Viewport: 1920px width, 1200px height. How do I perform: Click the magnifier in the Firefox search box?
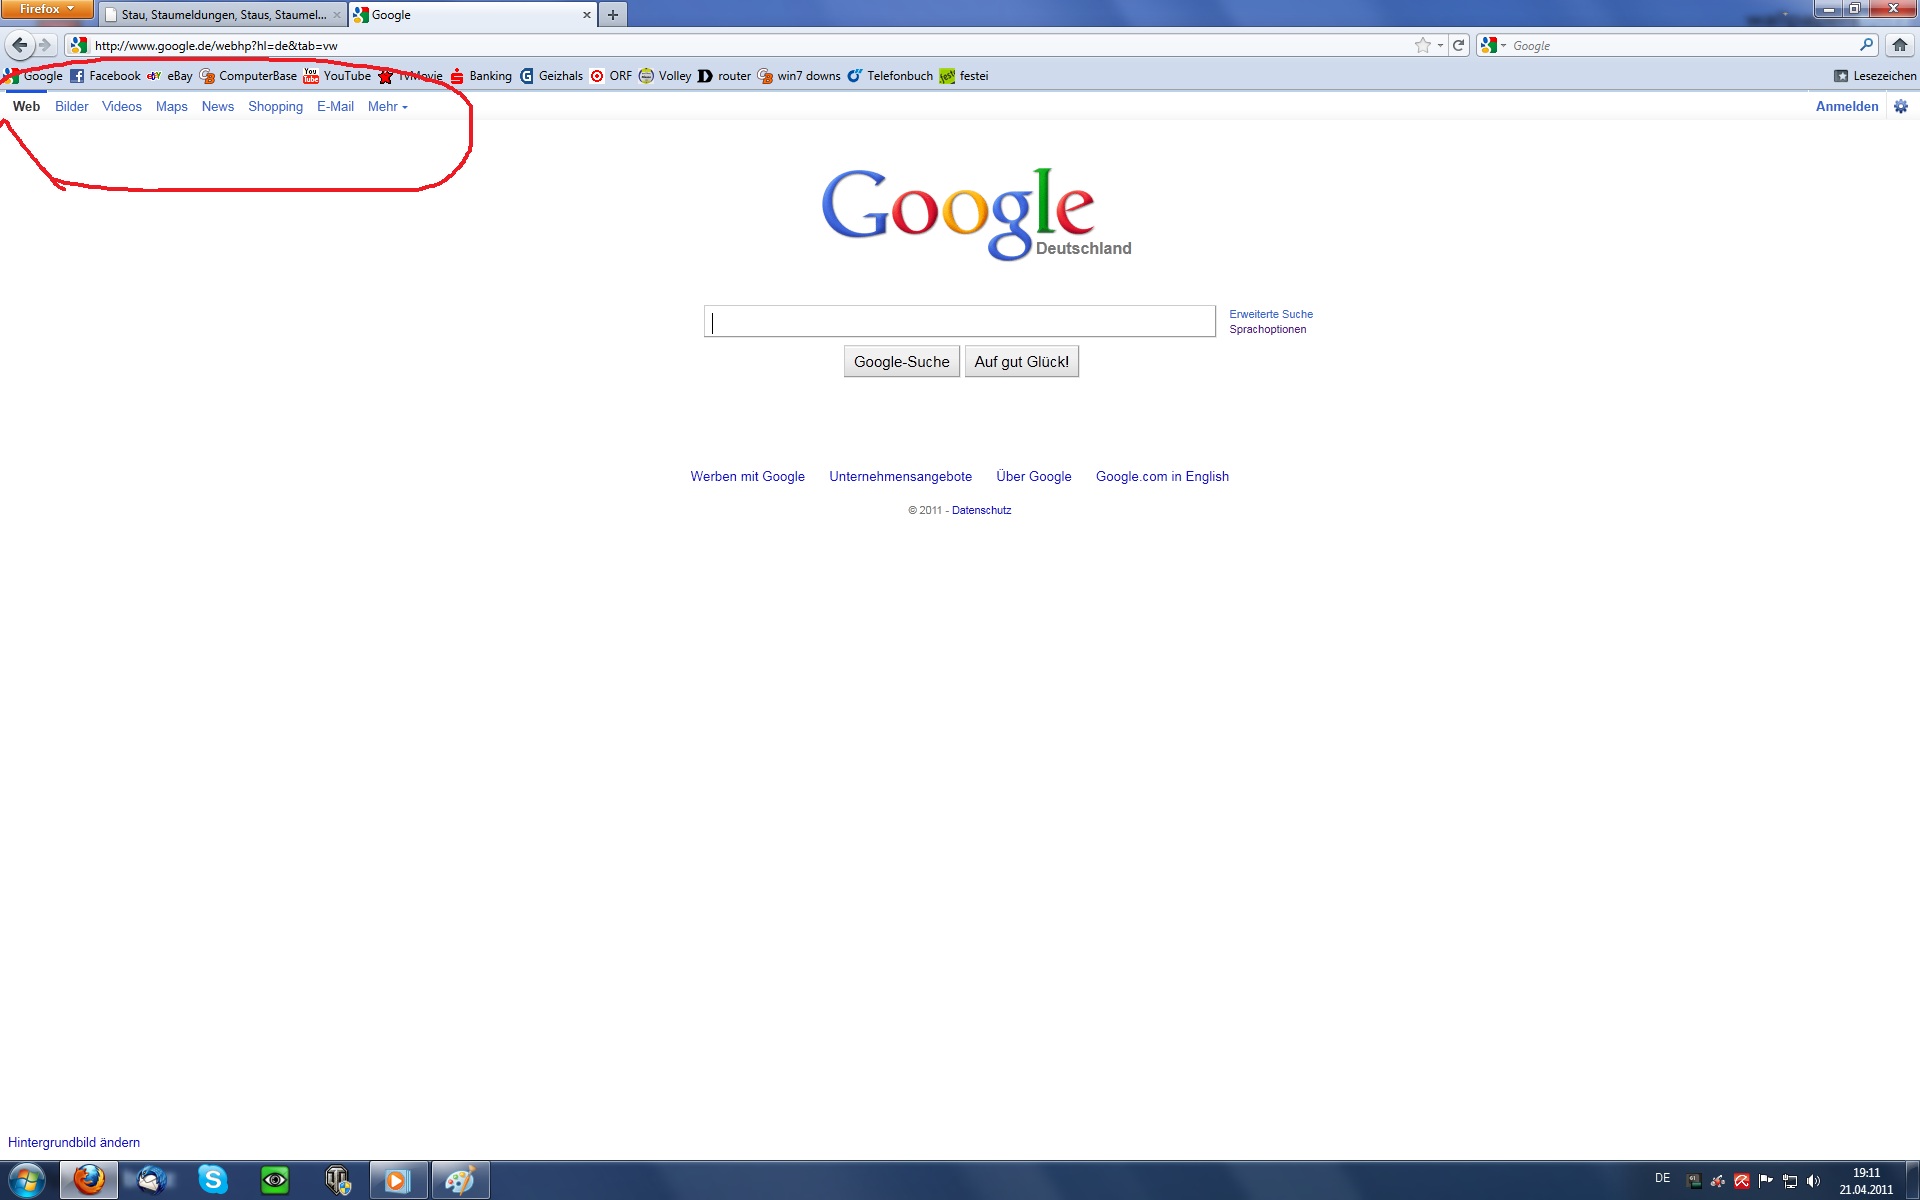pyautogui.click(x=1866, y=45)
